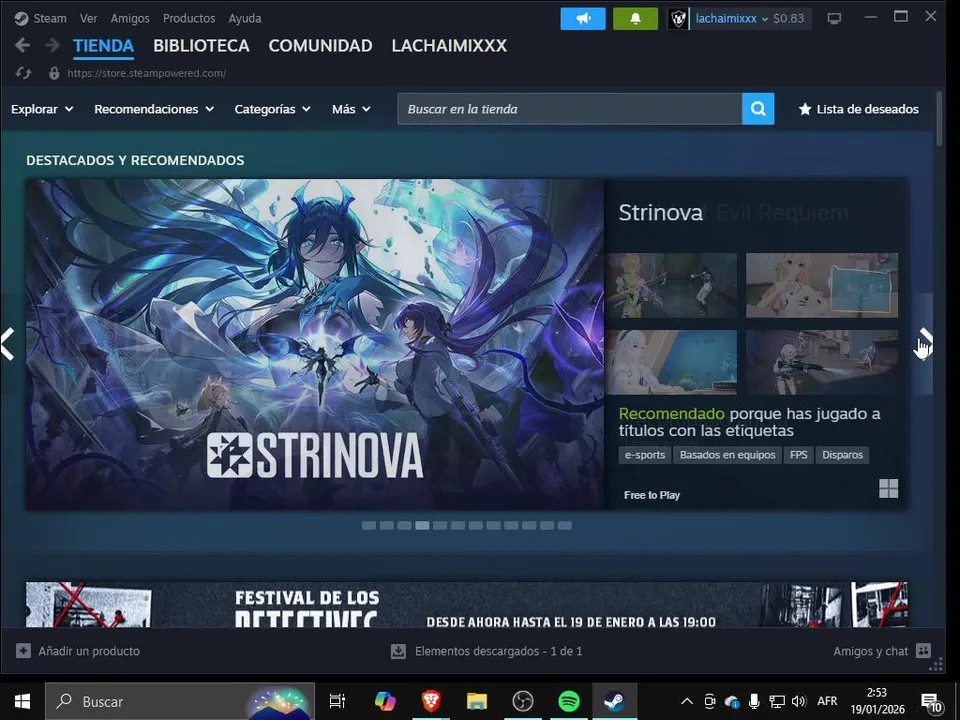Open the LACHAIMIXXX profile tab
The width and height of the screenshot is (960, 720).
(x=449, y=46)
